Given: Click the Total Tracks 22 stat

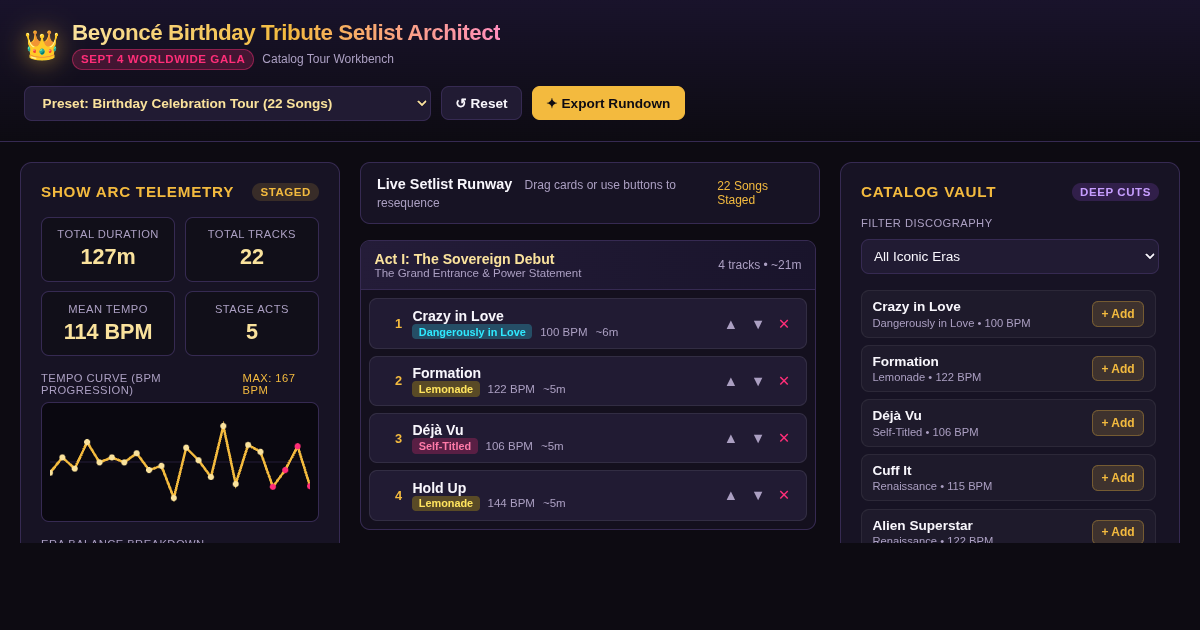Looking at the screenshot, I should (x=252, y=249).
